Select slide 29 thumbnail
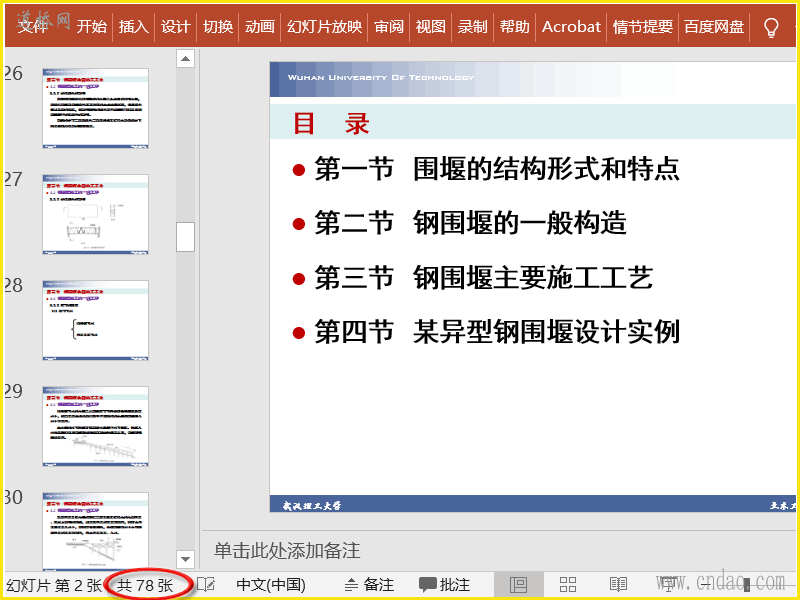This screenshot has width=800, height=600. click(x=95, y=427)
